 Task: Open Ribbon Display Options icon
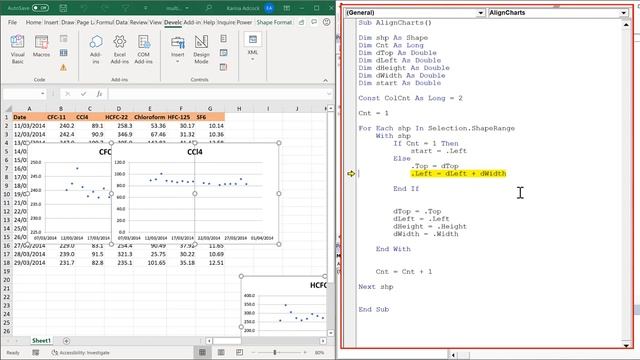287,8
